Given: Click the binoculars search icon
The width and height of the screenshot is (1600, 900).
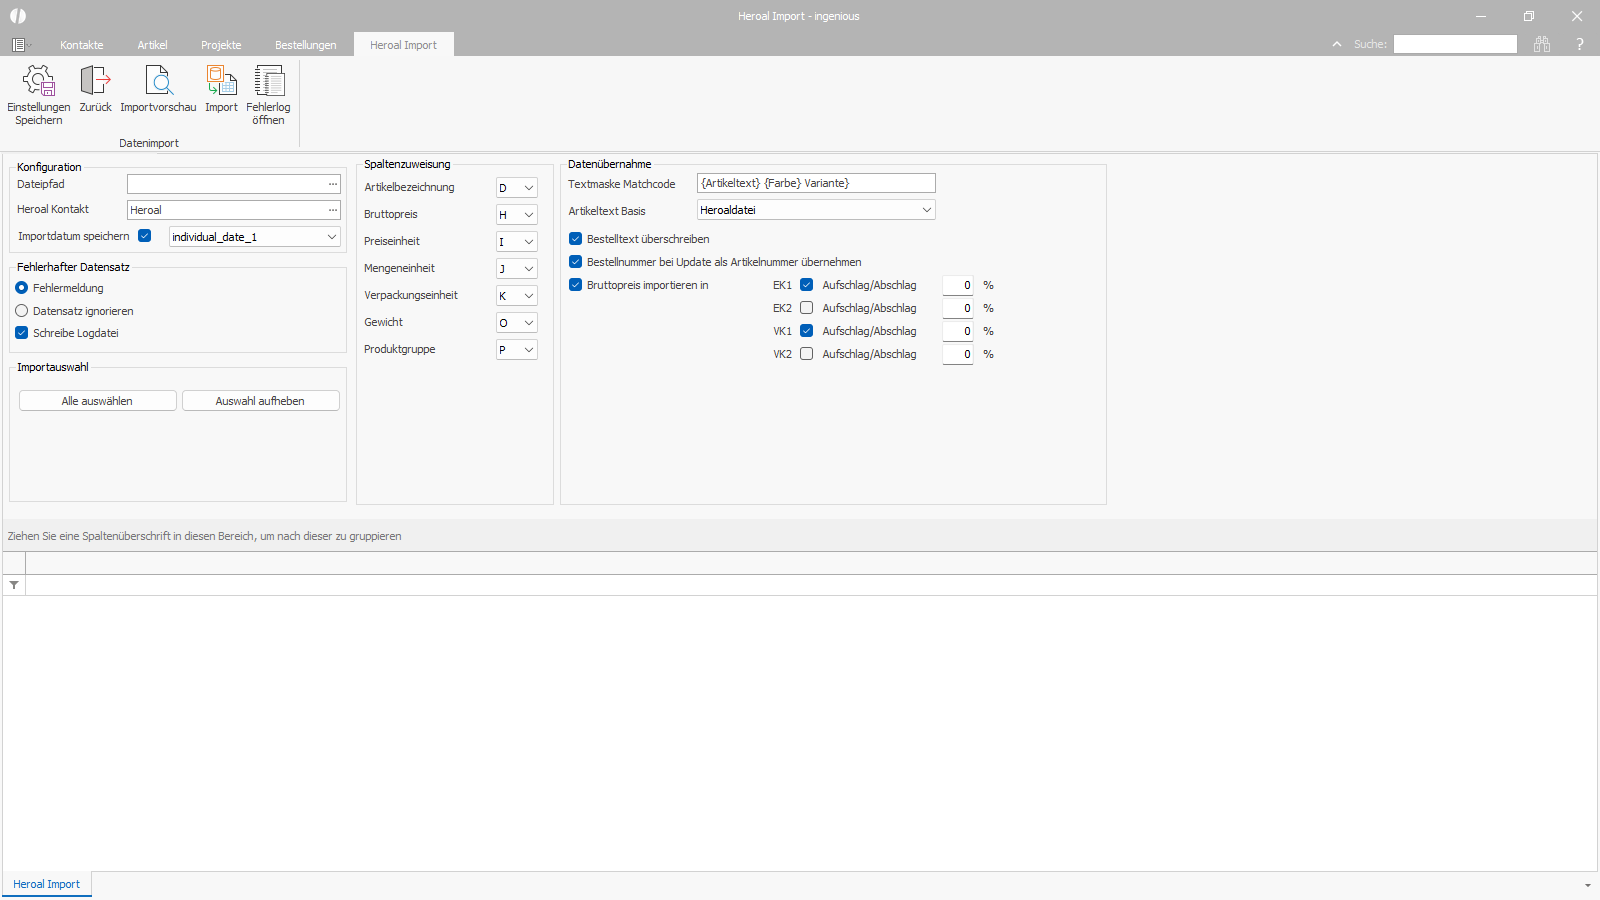Looking at the screenshot, I should (x=1542, y=44).
